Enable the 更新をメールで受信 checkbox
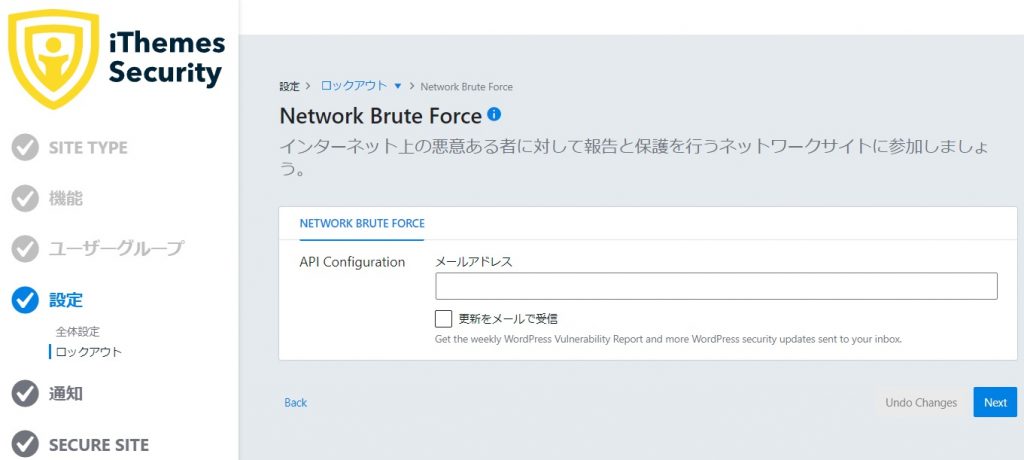This screenshot has width=1024, height=460. coord(443,319)
